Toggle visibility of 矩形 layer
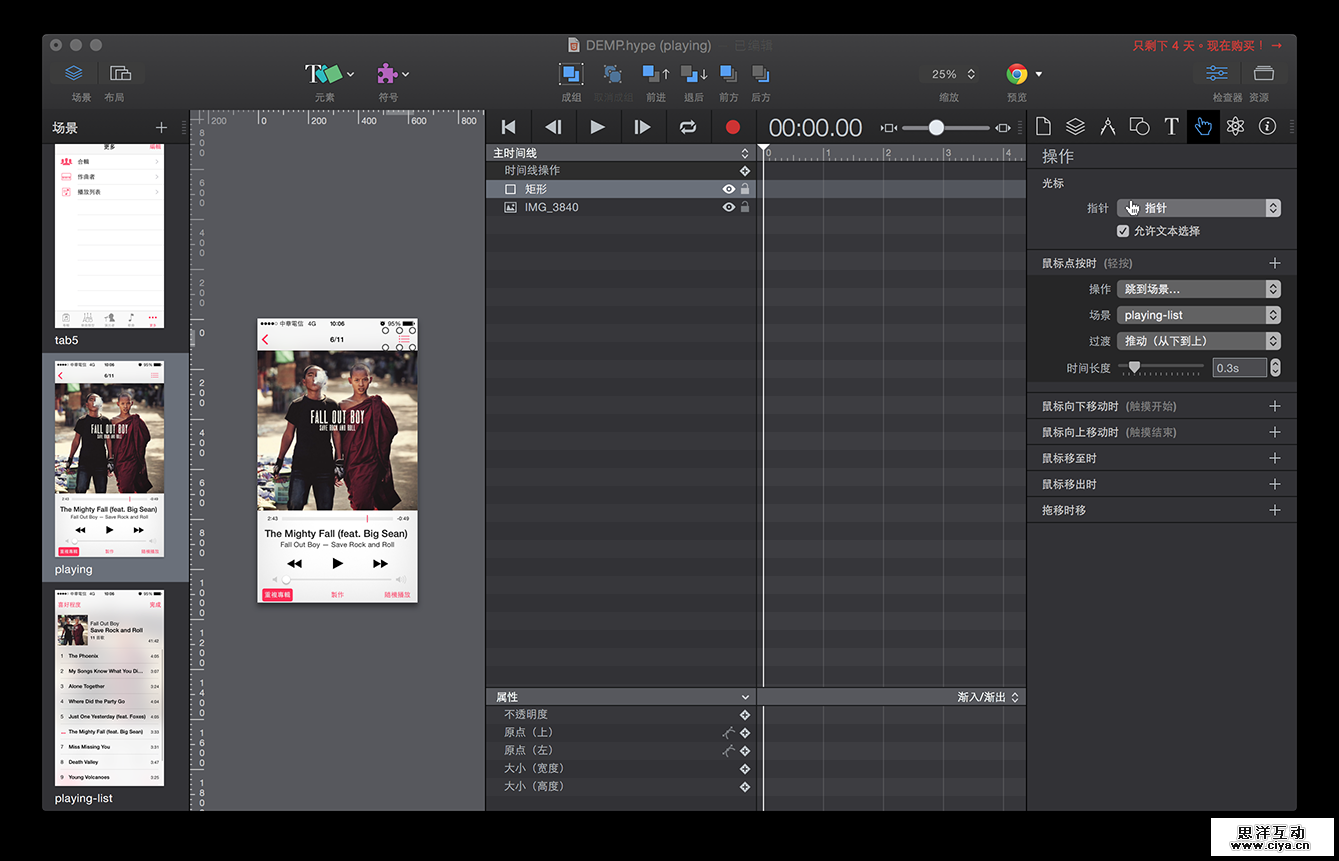Screen dimensions: 1339x861 point(729,189)
